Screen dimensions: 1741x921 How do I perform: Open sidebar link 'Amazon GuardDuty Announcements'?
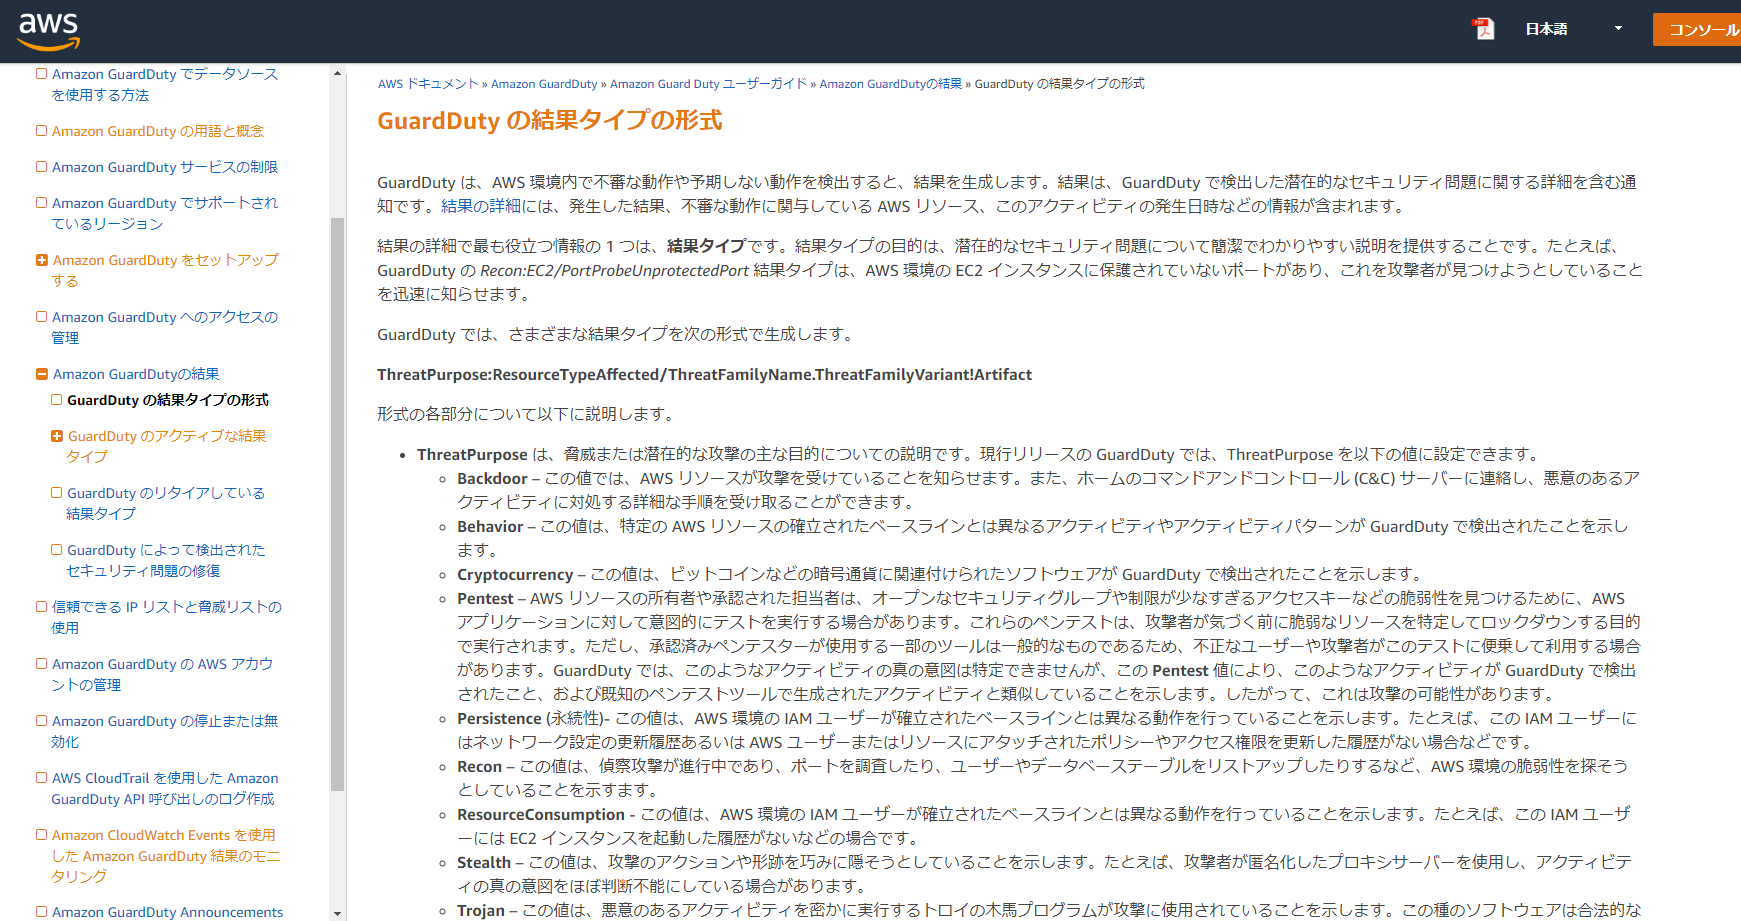[x=168, y=912]
